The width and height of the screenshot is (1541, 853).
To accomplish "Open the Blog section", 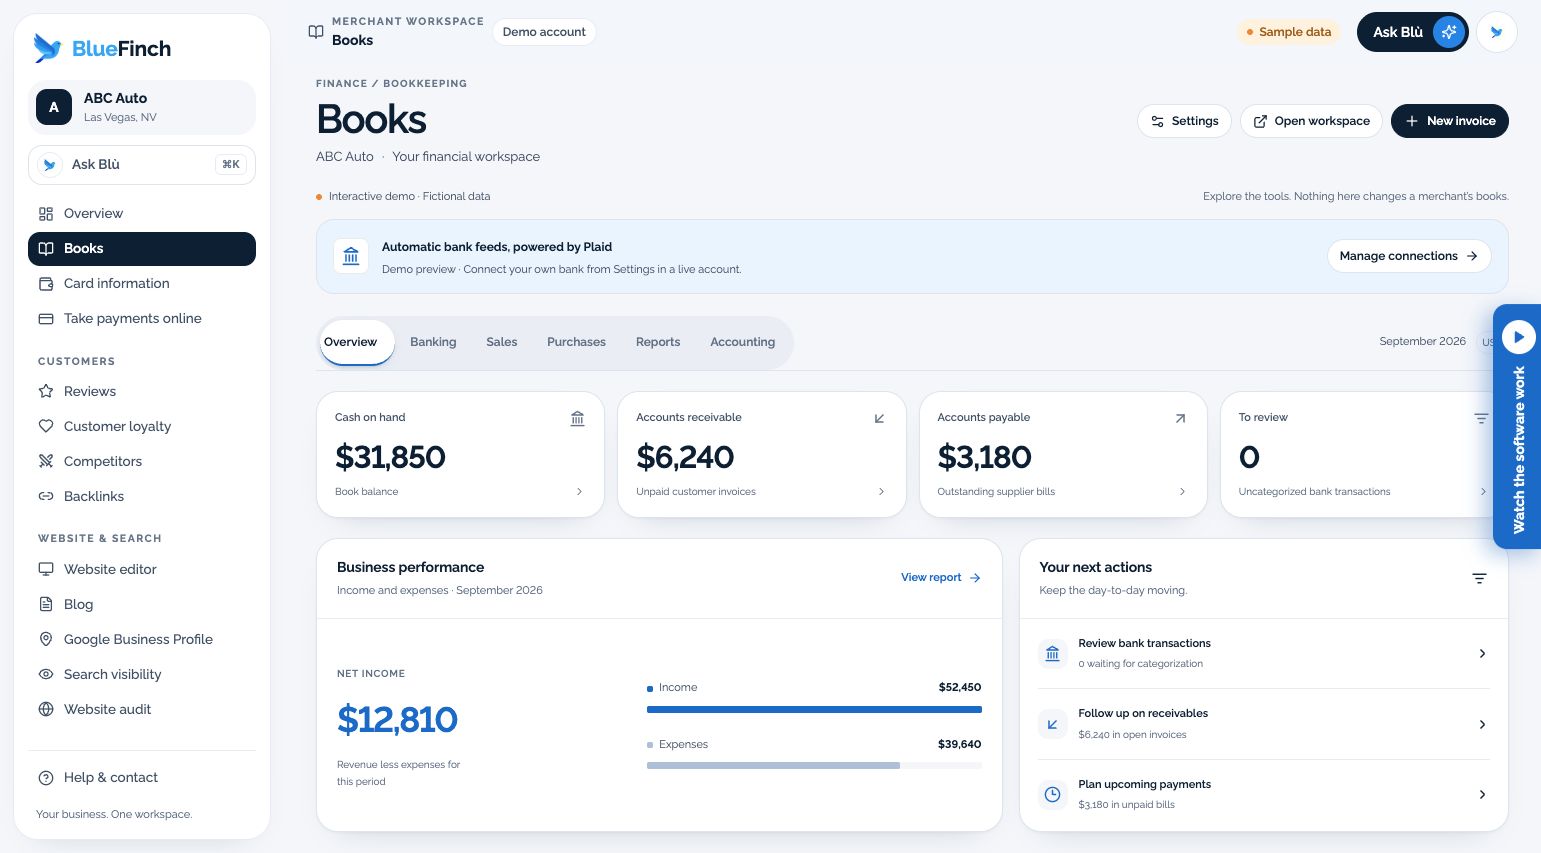I will (142, 604).
